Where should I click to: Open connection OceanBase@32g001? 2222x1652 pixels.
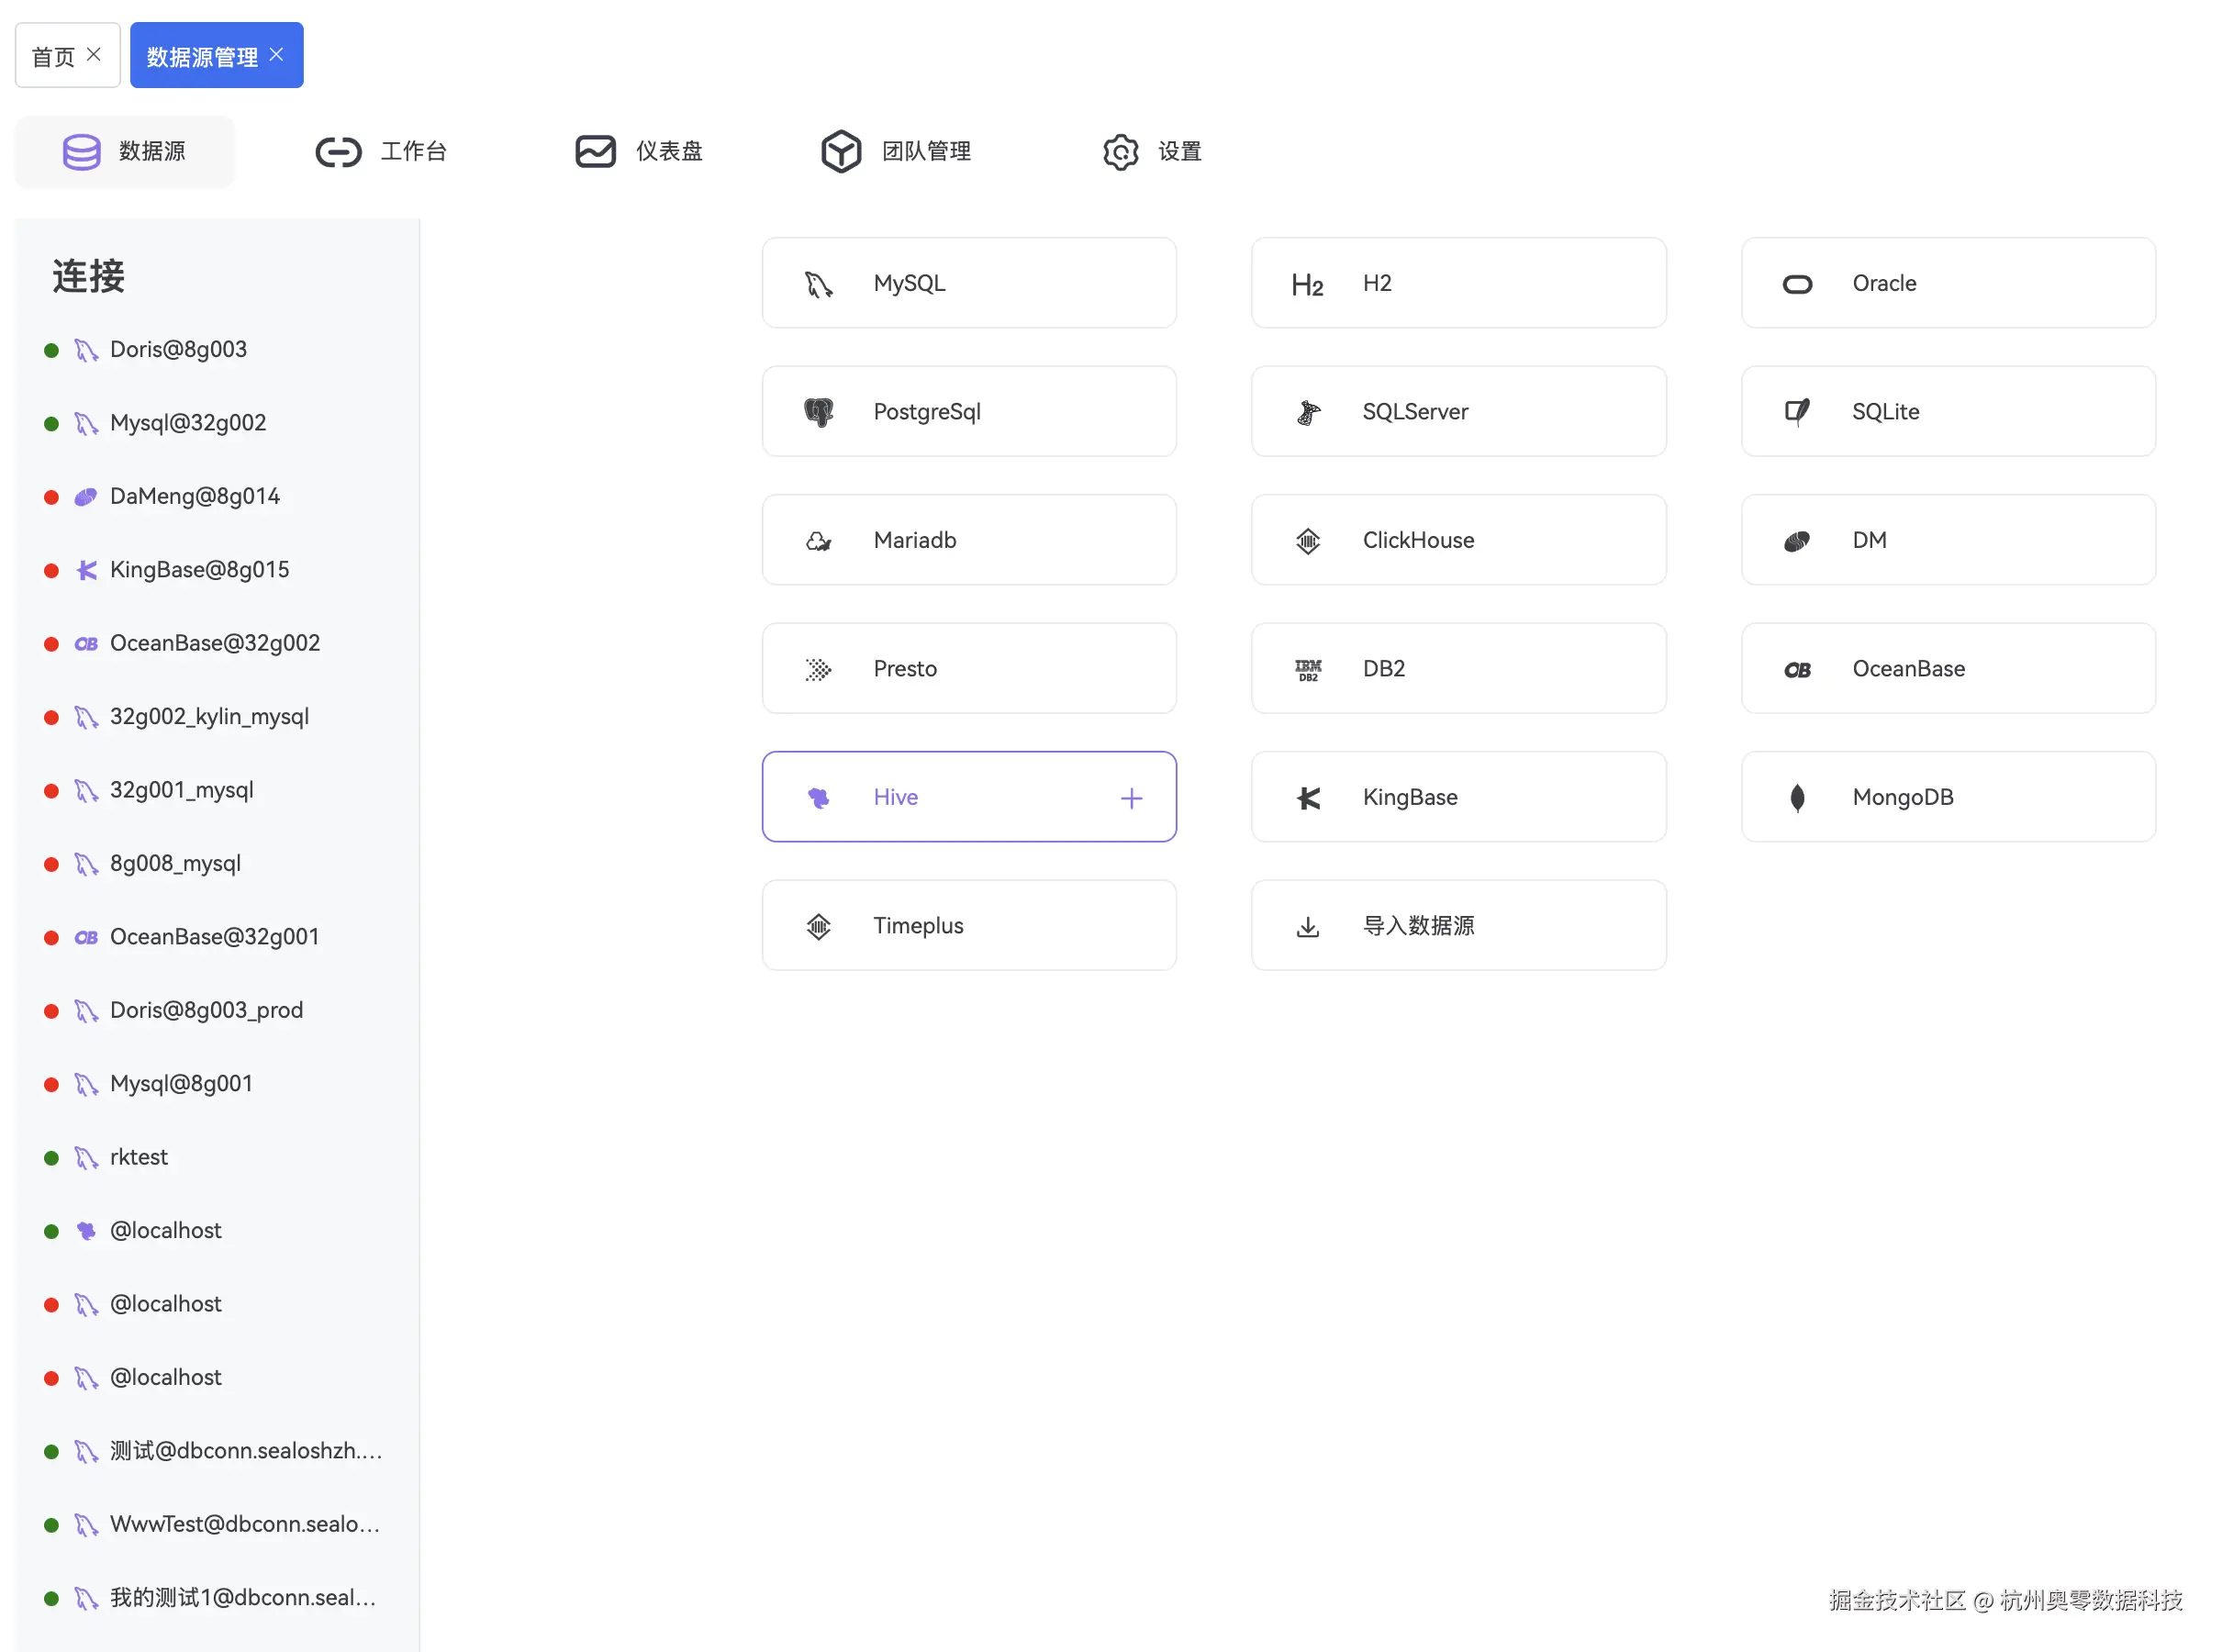tap(217, 937)
